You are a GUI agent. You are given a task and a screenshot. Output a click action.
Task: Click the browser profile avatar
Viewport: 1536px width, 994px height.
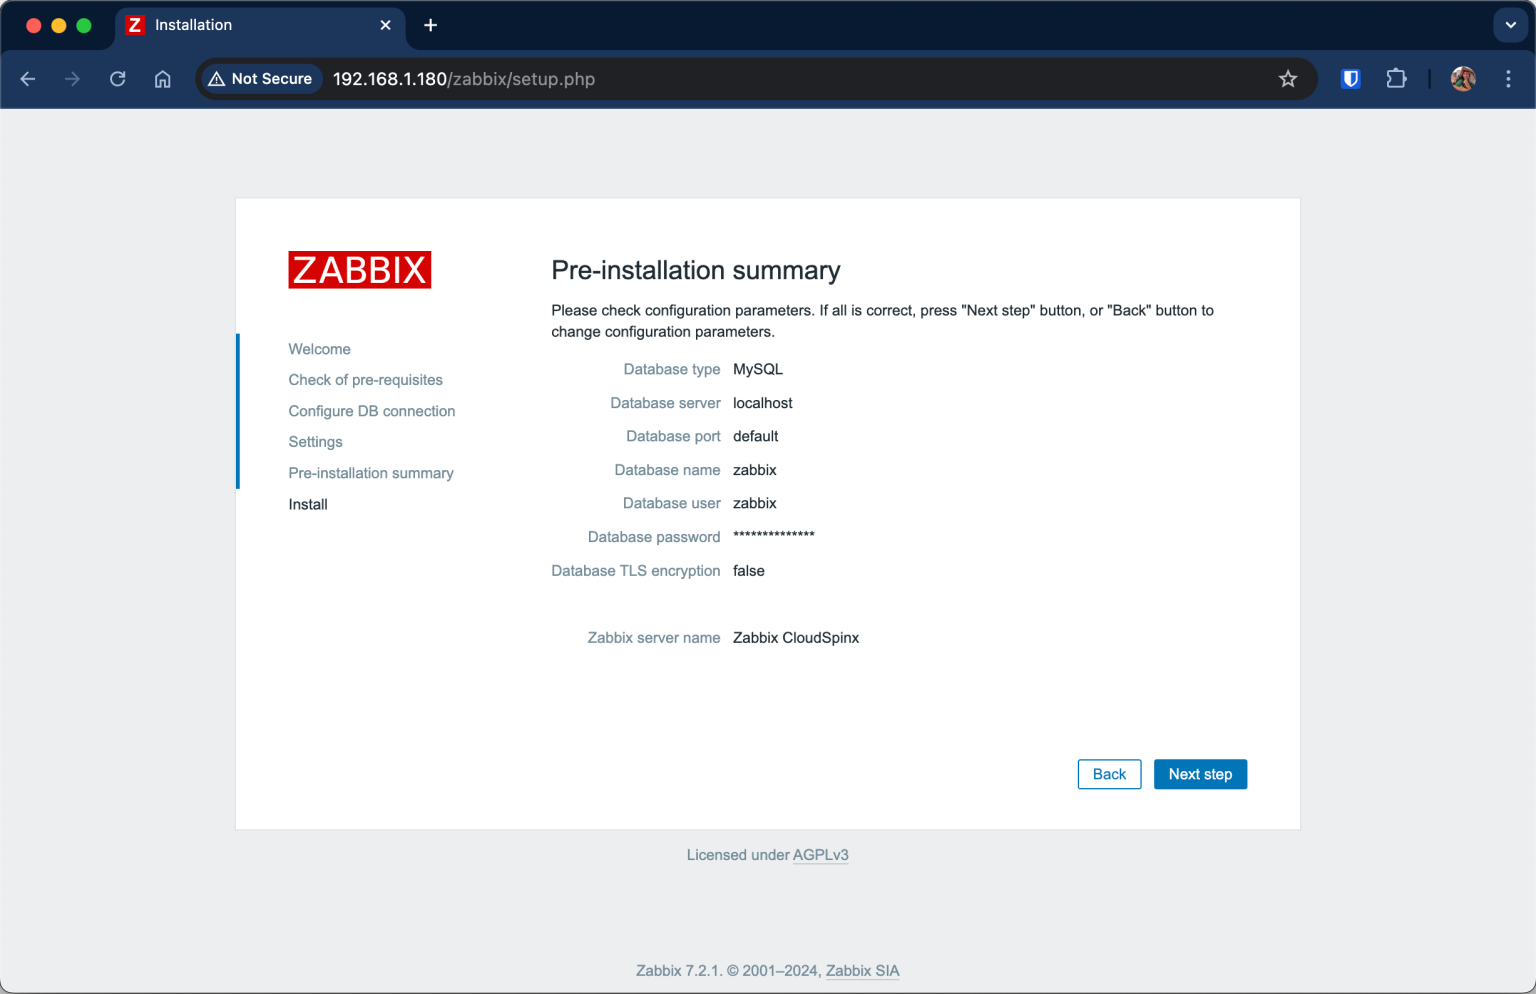coord(1462,78)
